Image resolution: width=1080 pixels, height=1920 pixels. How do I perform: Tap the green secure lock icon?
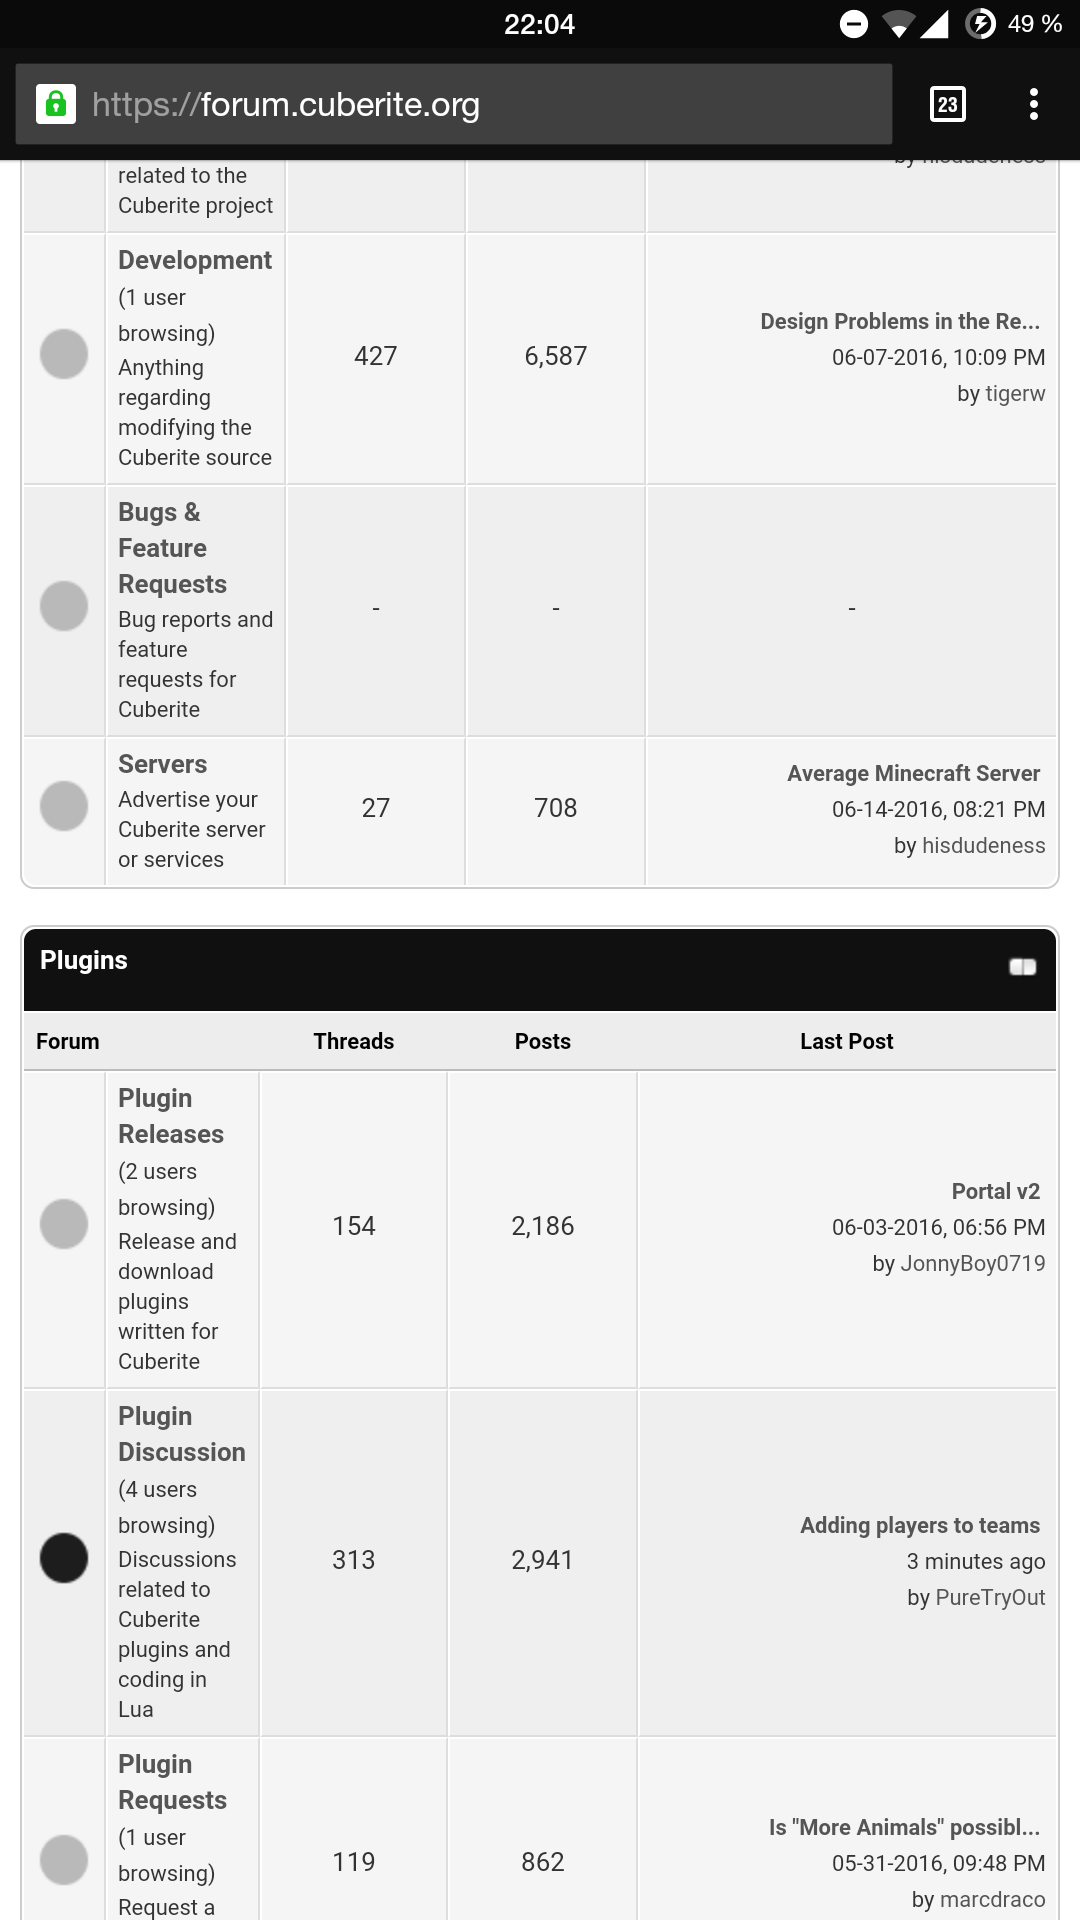coord(56,104)
